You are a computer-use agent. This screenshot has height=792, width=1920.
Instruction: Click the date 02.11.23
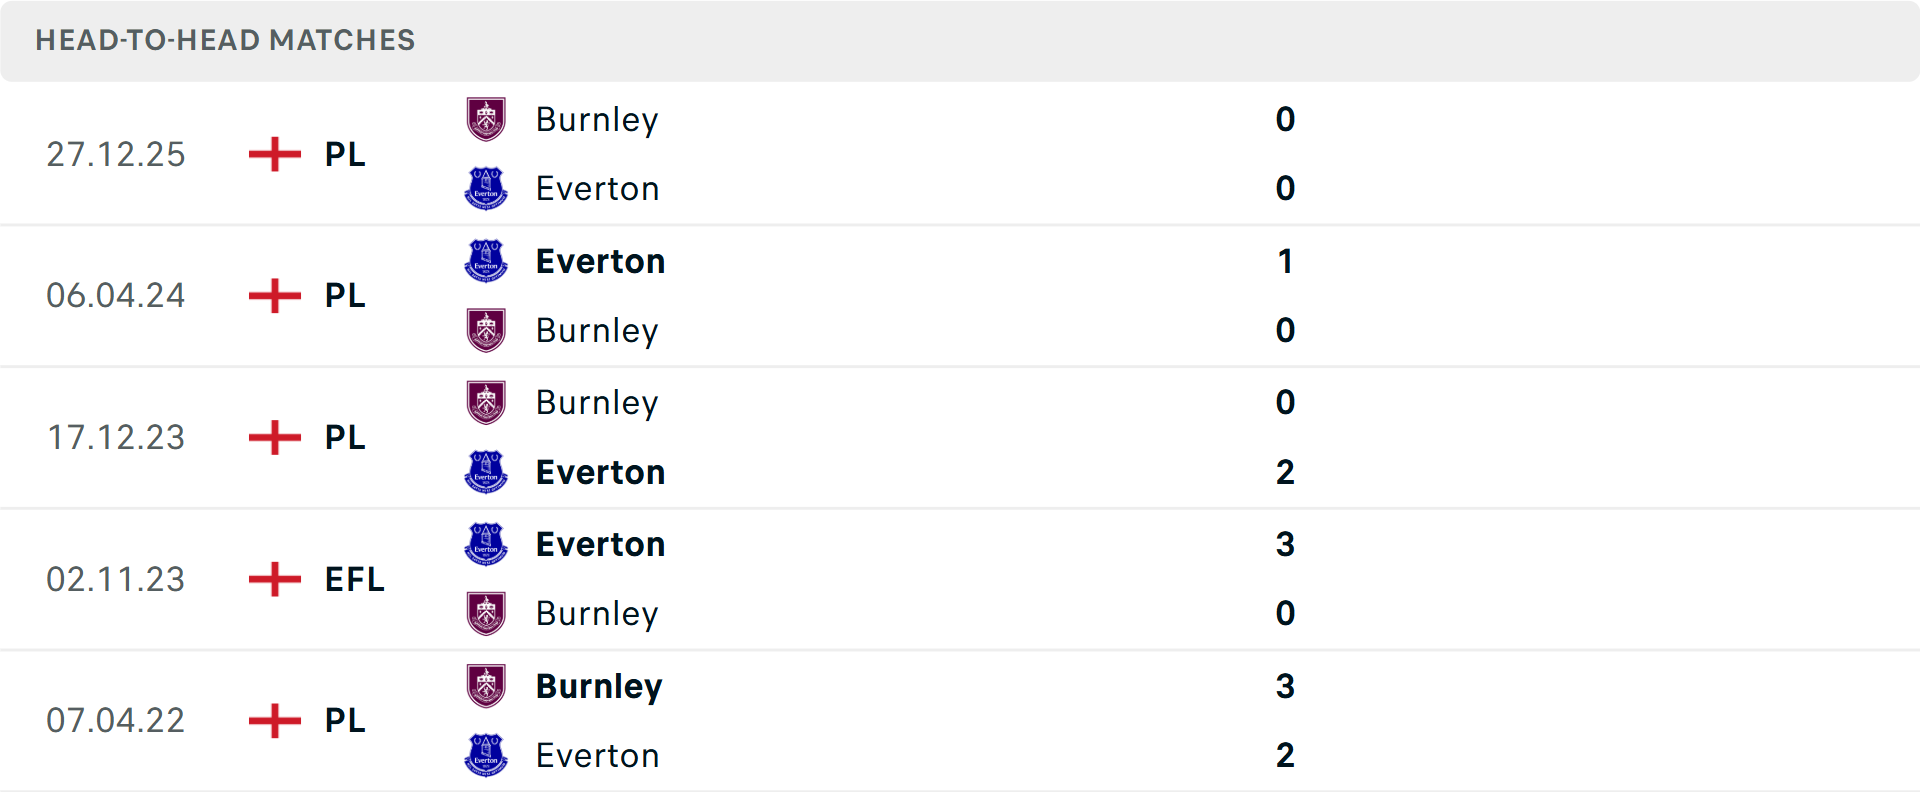pos(116,579)
